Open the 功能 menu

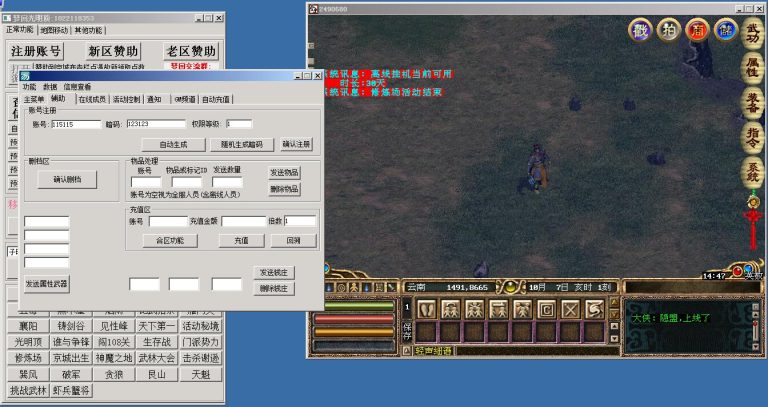pos(29,87)
